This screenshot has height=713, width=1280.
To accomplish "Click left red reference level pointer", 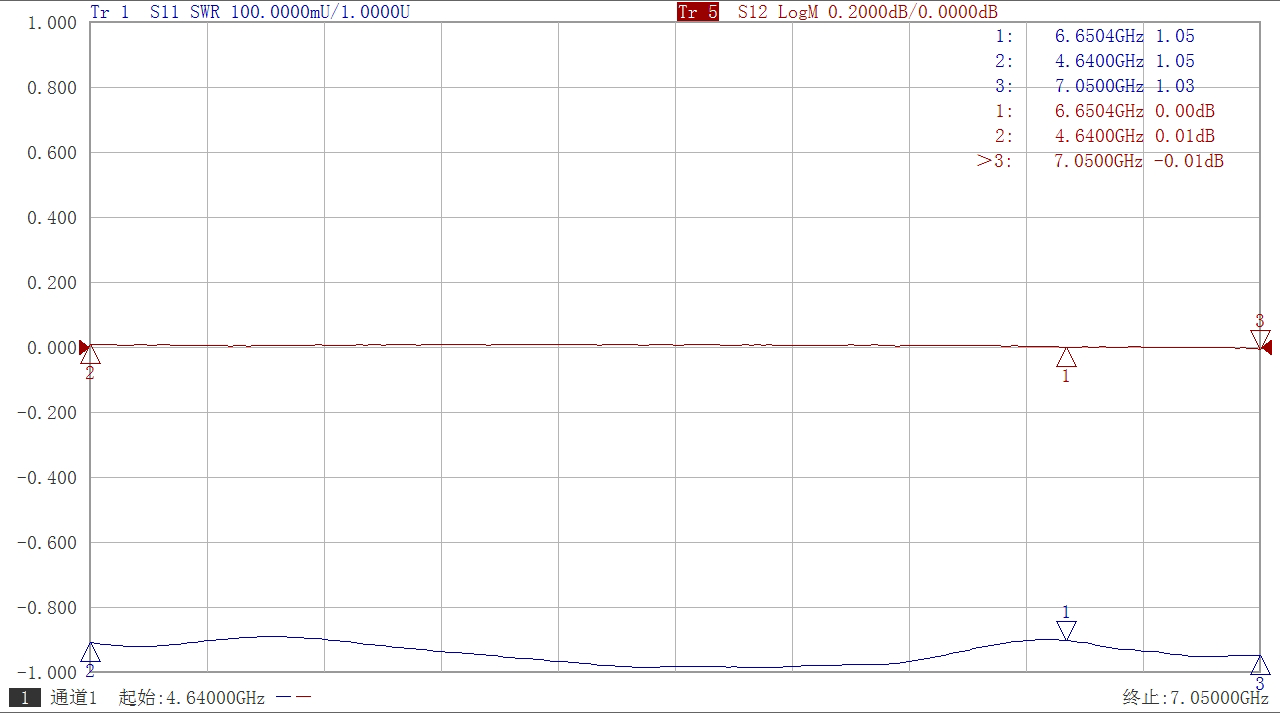I will [84, 347].
